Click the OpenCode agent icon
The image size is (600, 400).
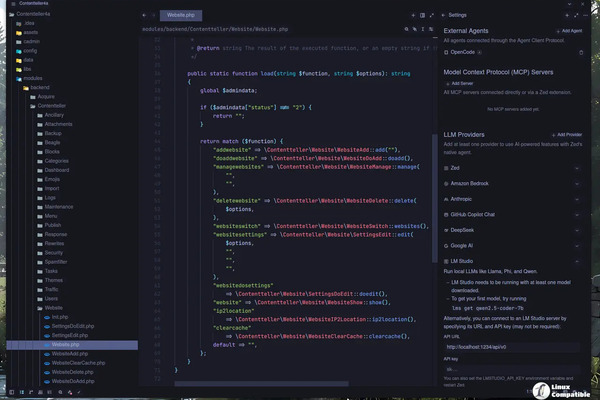click(x=446, y=52)
